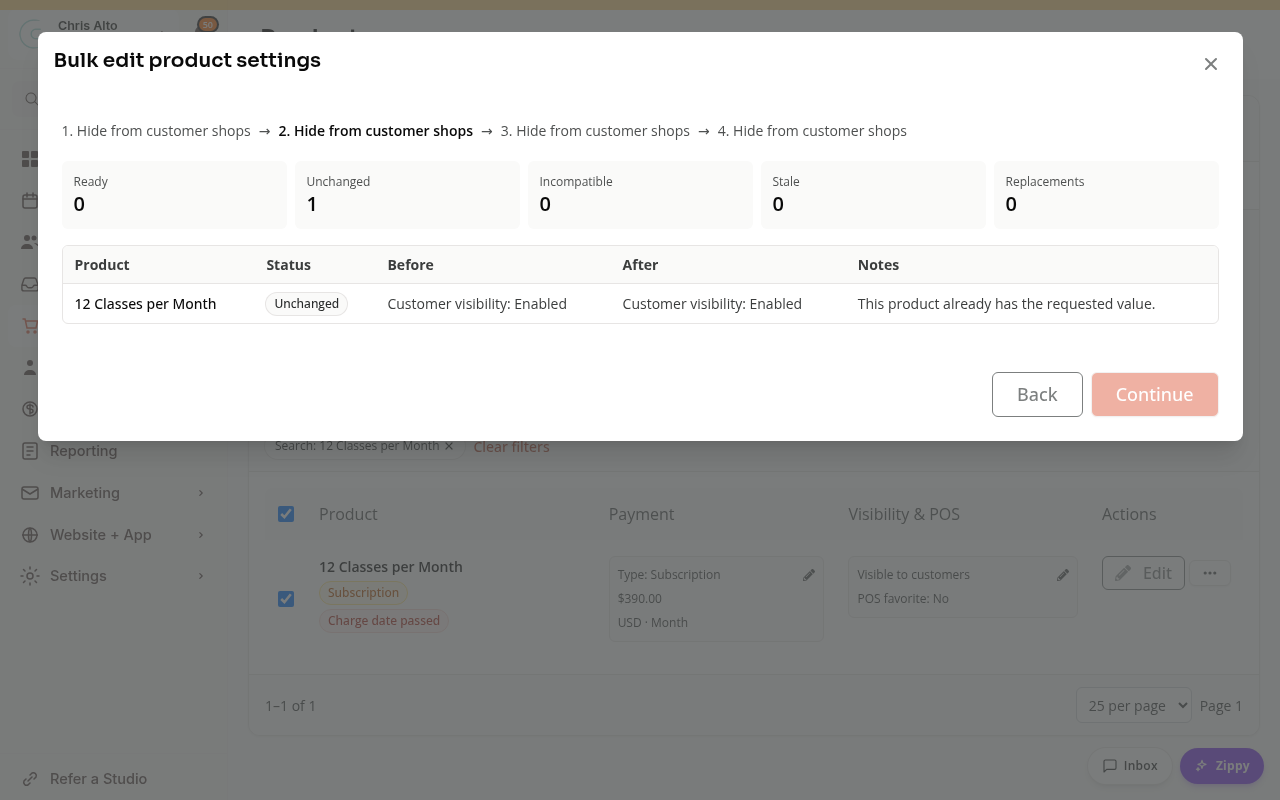Select step 1 Hide from customer shops
Image resolution: width=1280 pixels, height=800 pixels.
coord(156,131)
